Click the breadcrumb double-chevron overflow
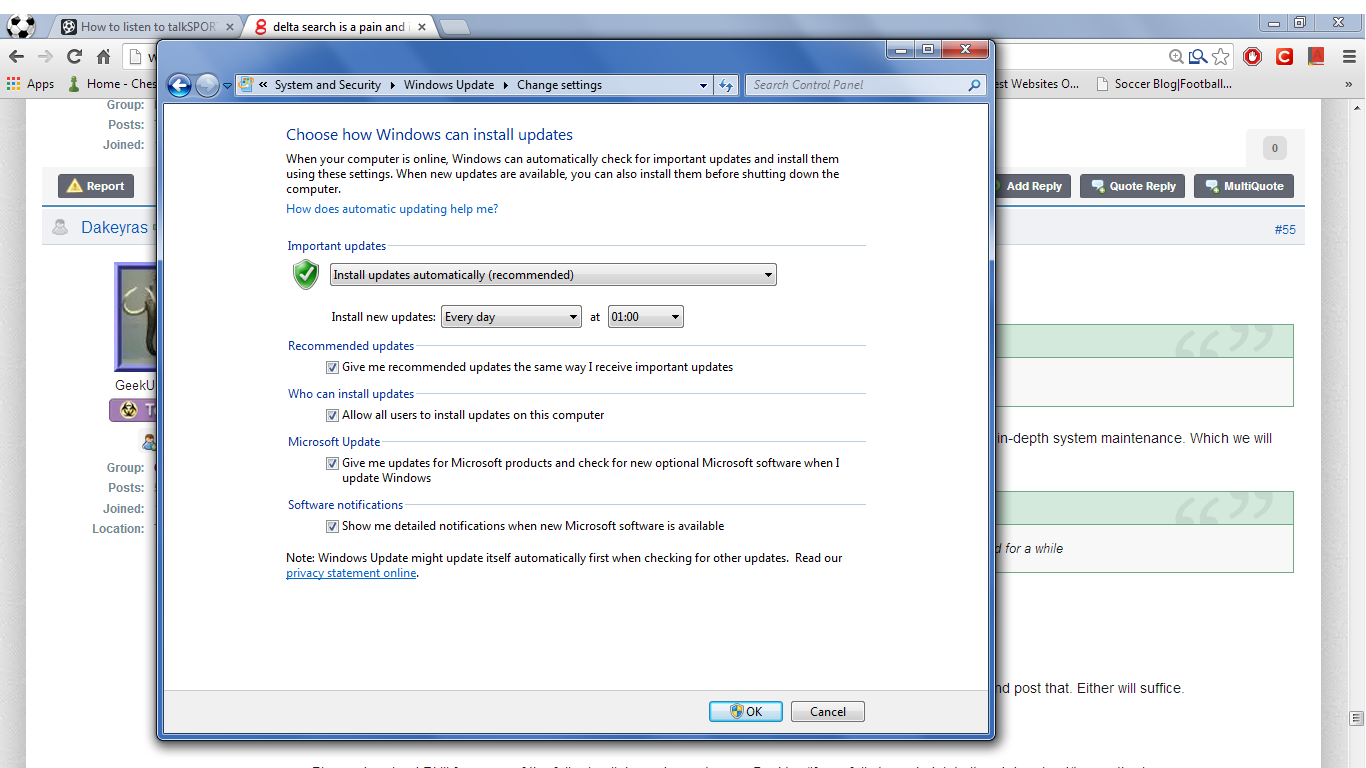The width and height of the screenshot is (1366, 768). (264, 85)
